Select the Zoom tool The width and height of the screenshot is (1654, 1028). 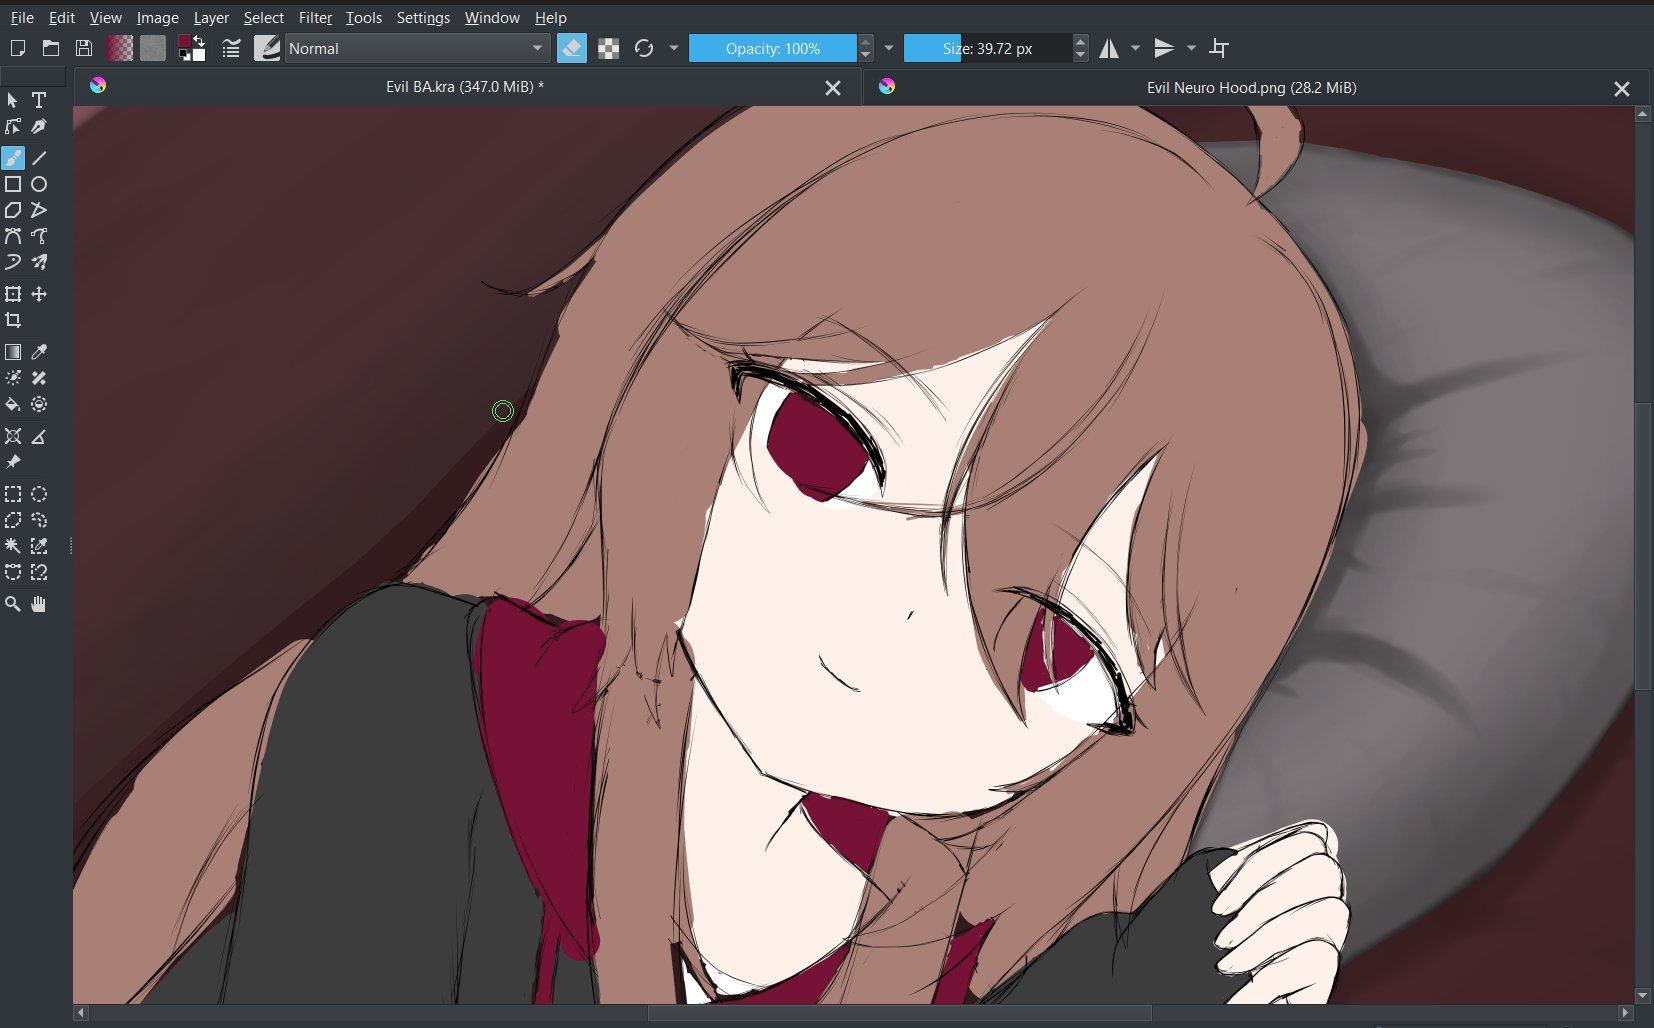pos(13,604)
